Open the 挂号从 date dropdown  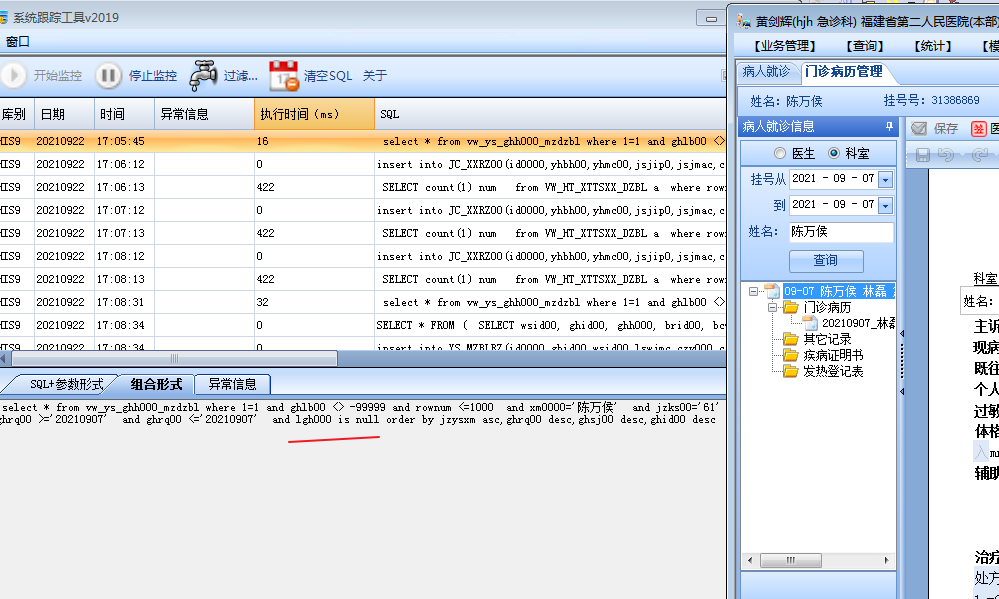(x=886, y=180)
